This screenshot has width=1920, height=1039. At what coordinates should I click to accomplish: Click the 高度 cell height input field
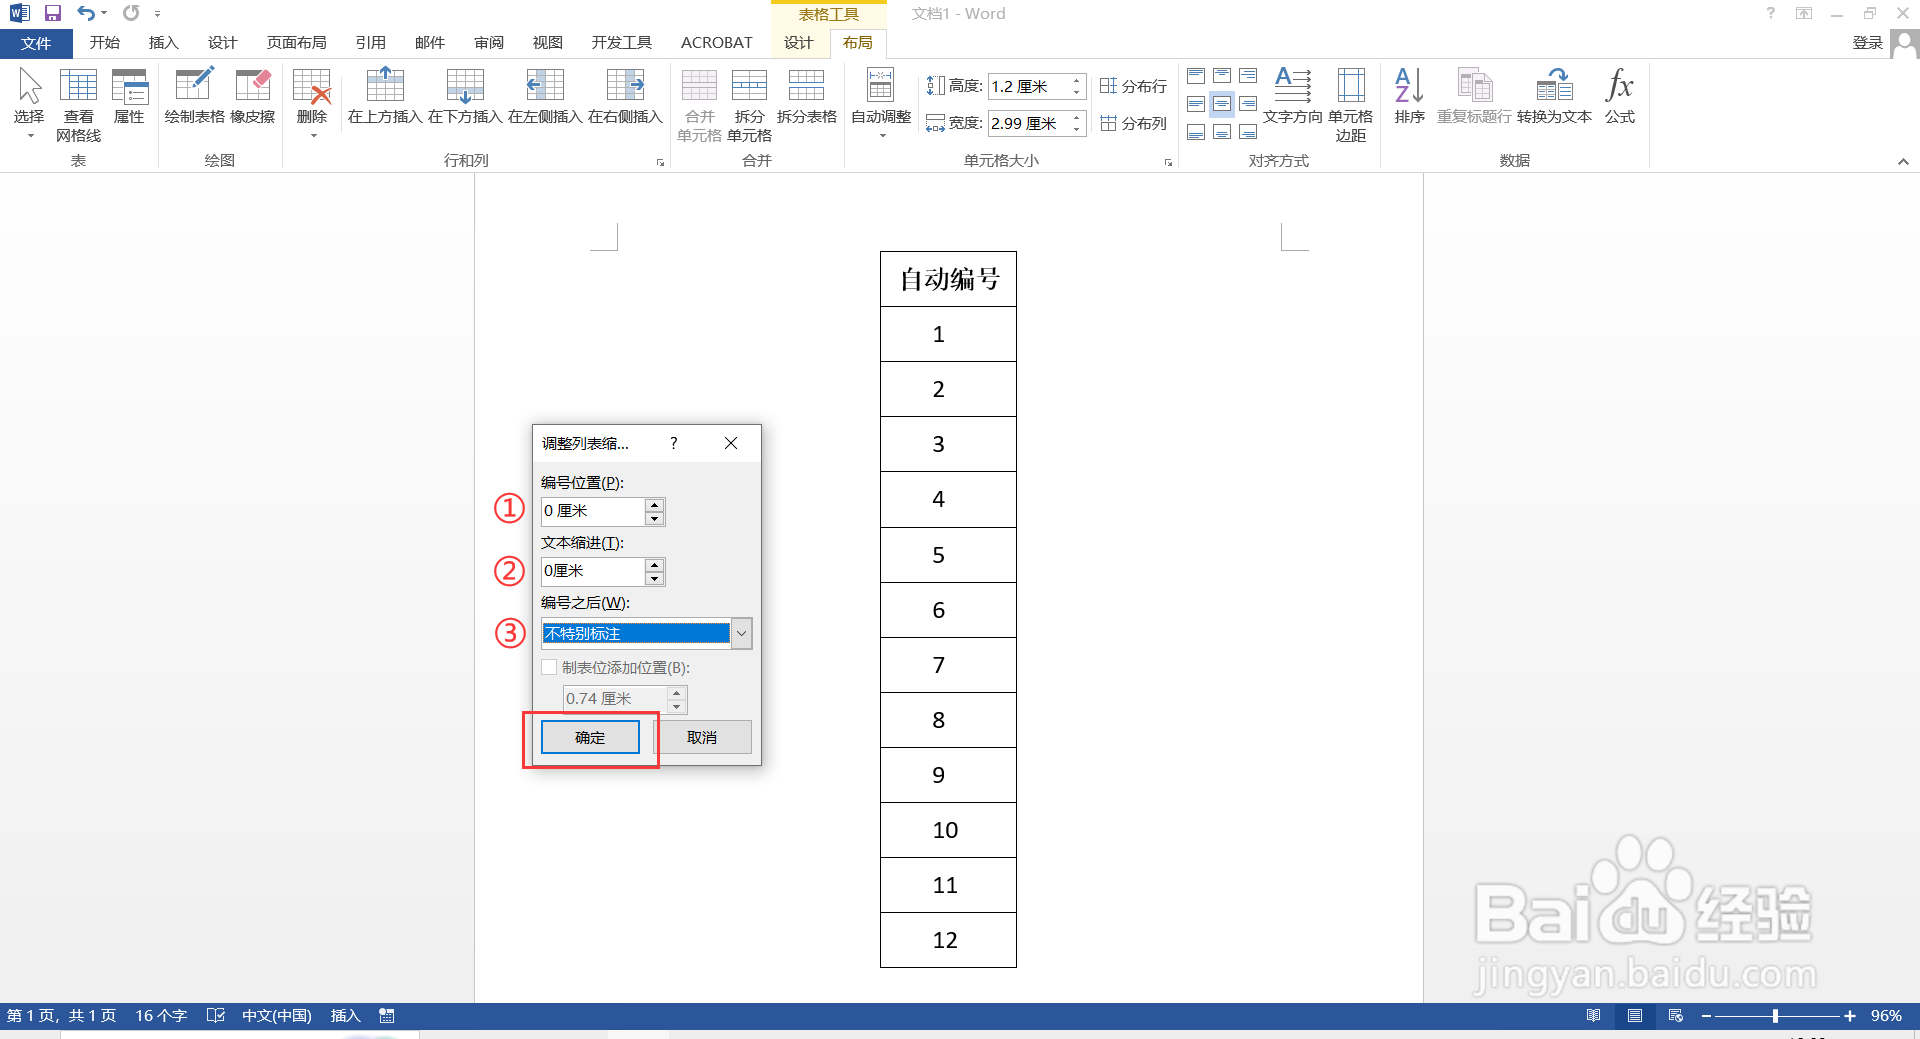pyautogui.click(x=1030, y=86)
